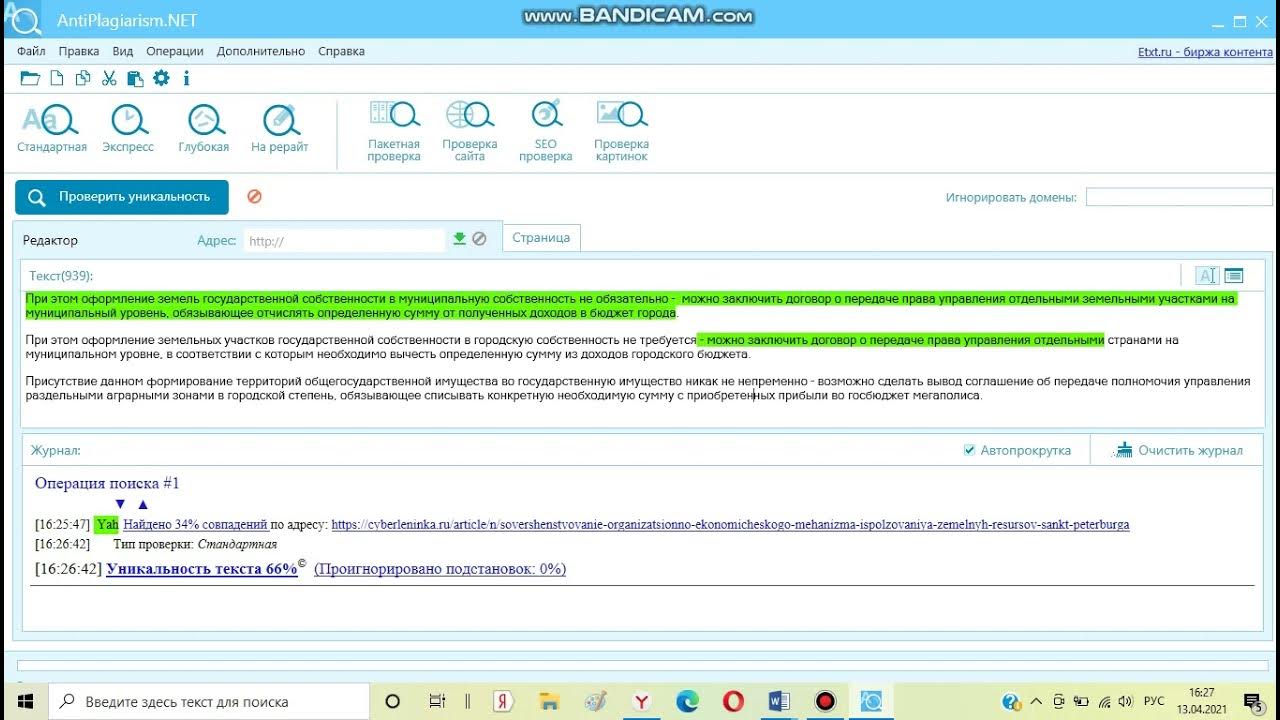Focus the Игнорировать домены field
This screenshot has width=1280, height=720.
click(x=1179, y=197)
